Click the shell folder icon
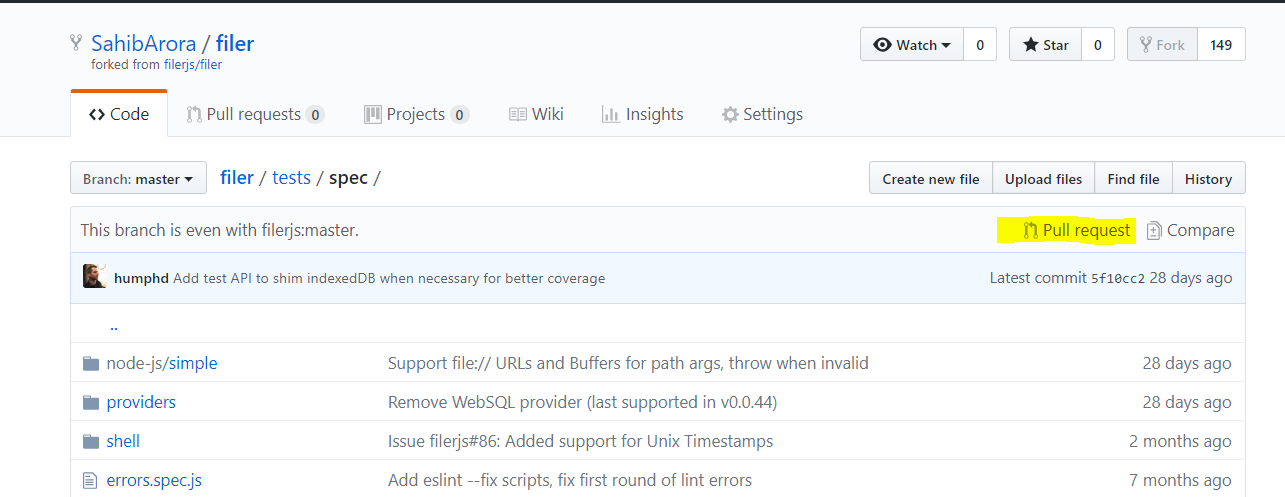Screen dimensions: 1285x497 click(x=91, y=441)
